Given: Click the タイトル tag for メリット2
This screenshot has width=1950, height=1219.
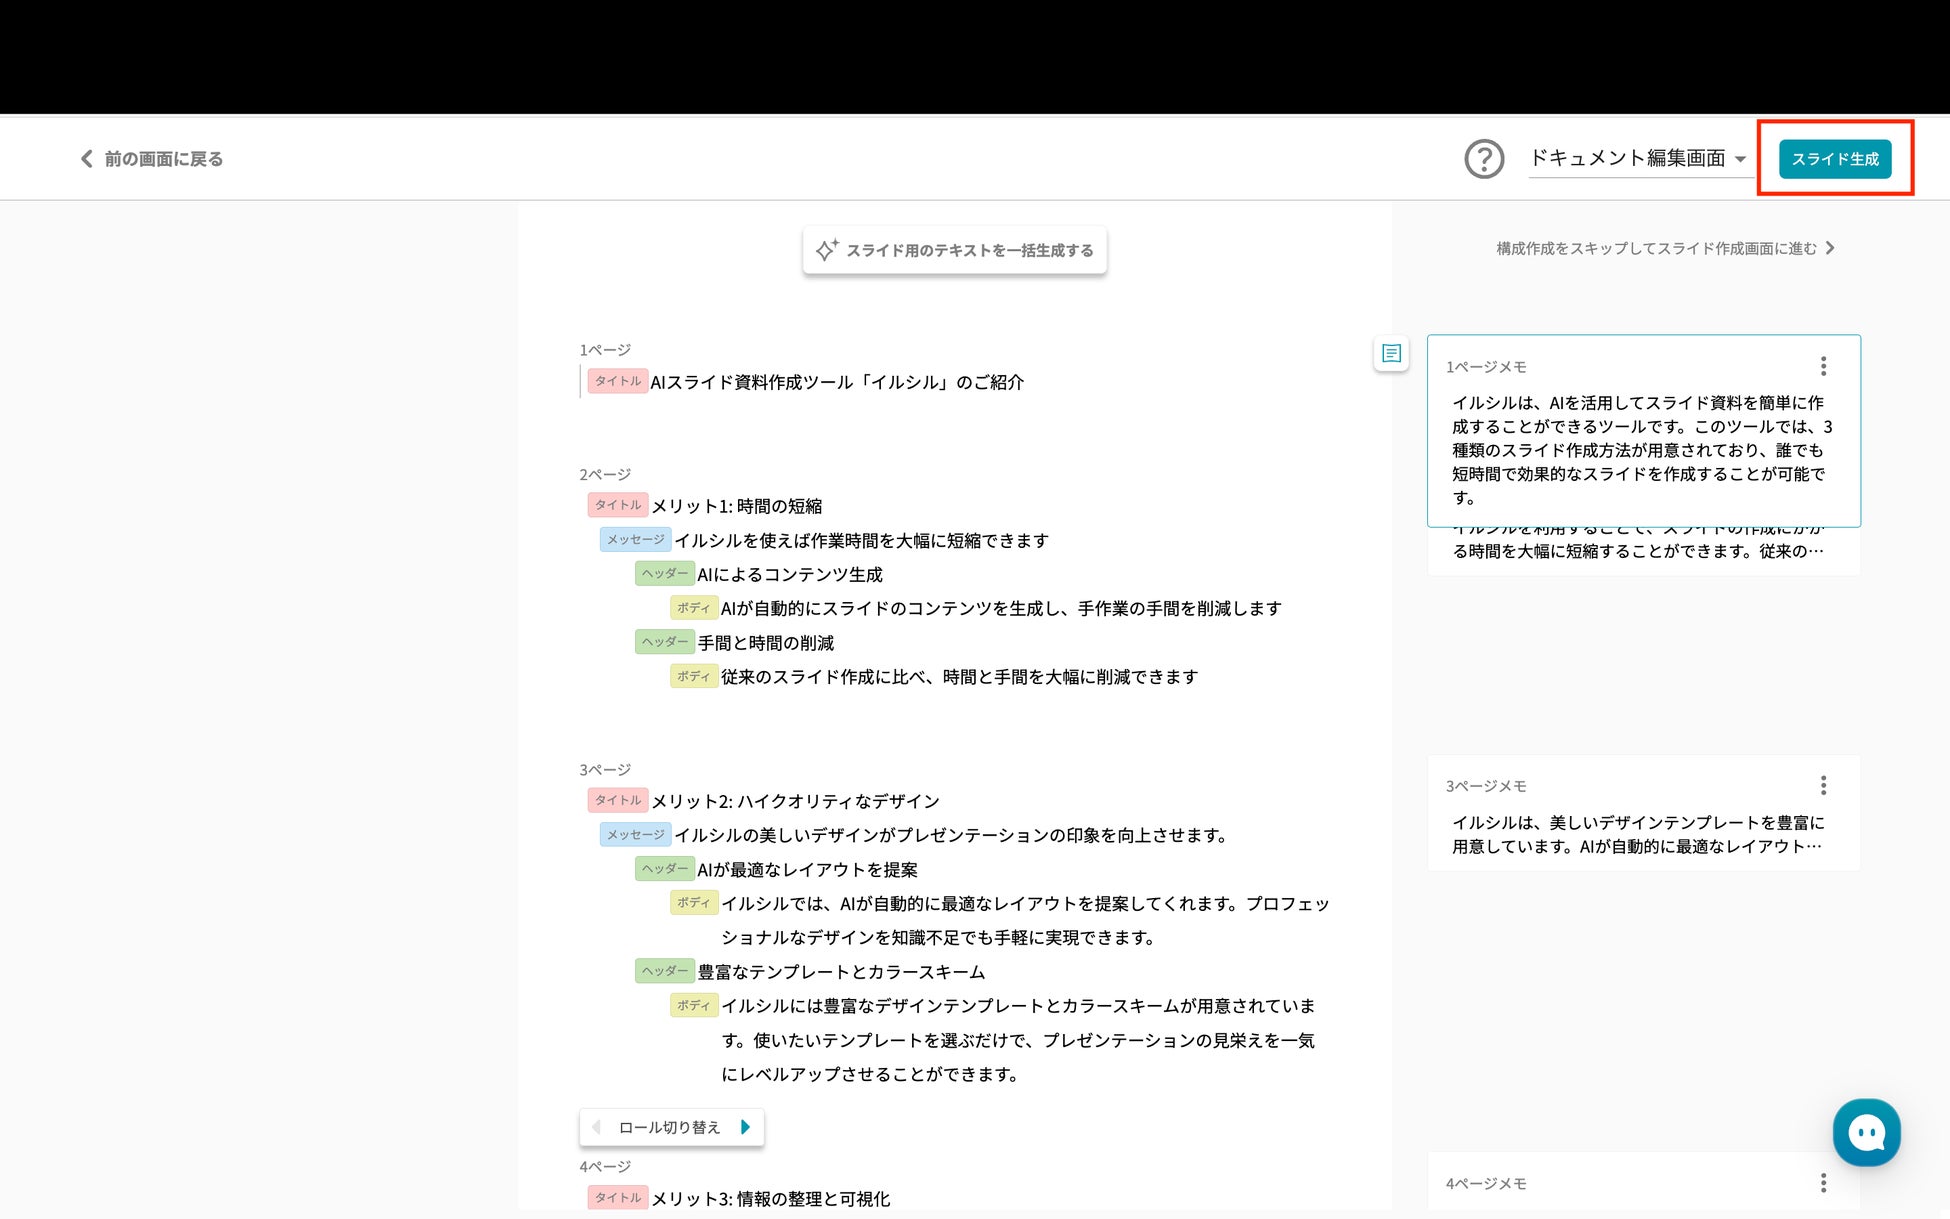Looking at the screenshot, I should coord(617,801).
